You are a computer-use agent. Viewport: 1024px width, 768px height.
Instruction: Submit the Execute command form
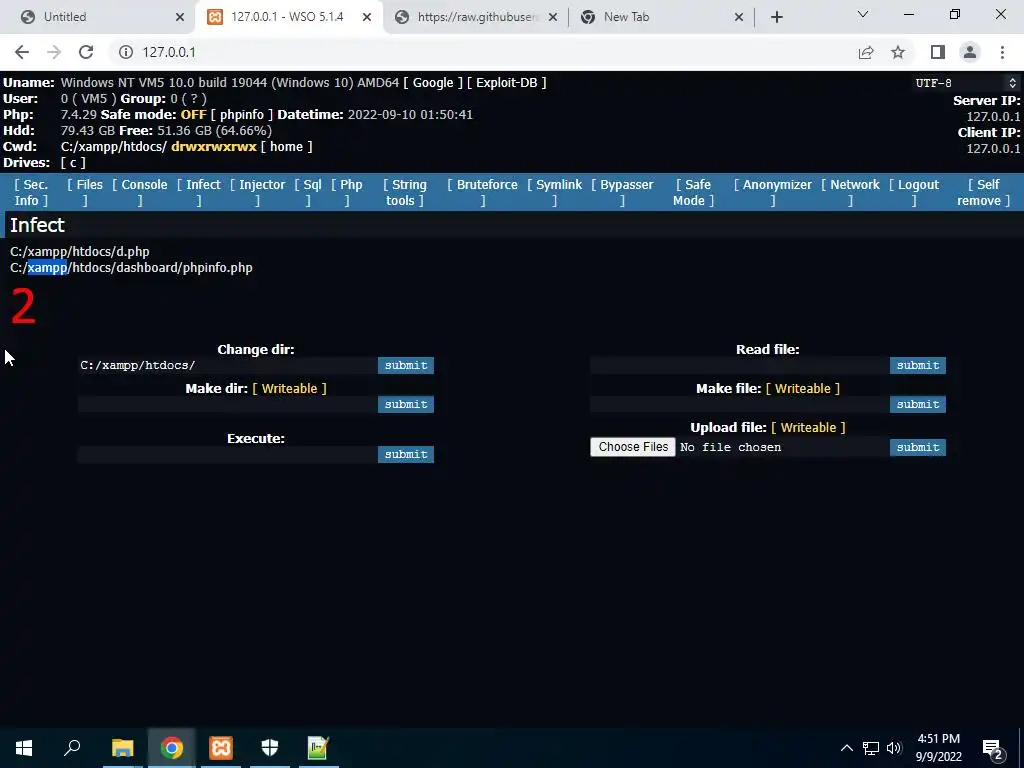pyautogui.click(x=406, y=455)
